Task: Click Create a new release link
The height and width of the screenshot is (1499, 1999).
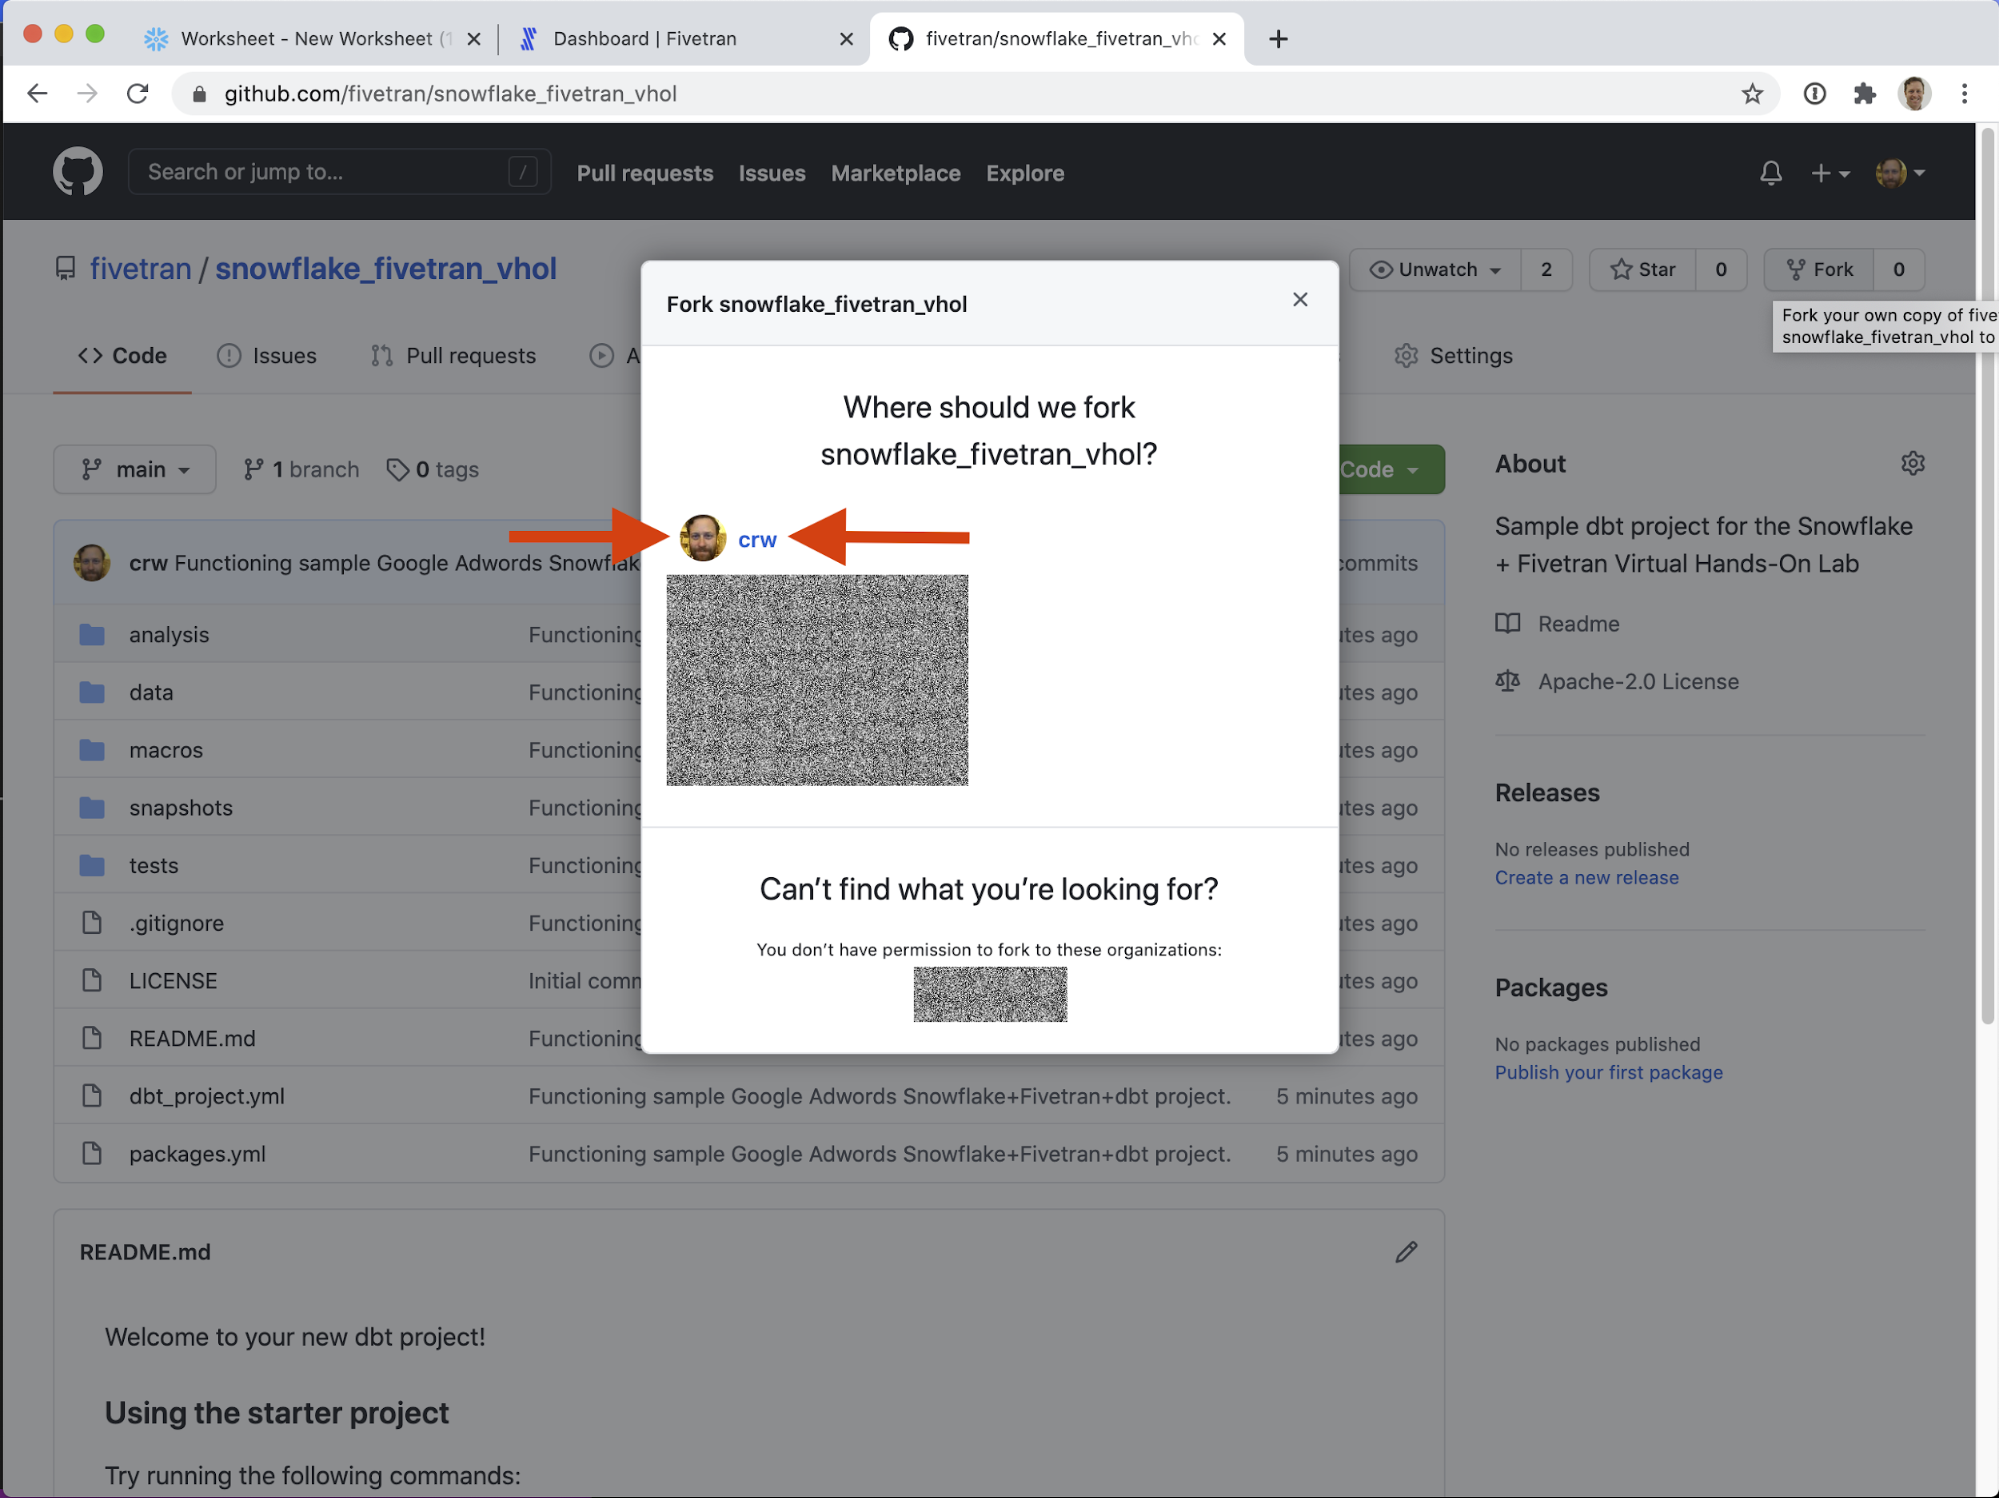Action: tap(1586, 878)
